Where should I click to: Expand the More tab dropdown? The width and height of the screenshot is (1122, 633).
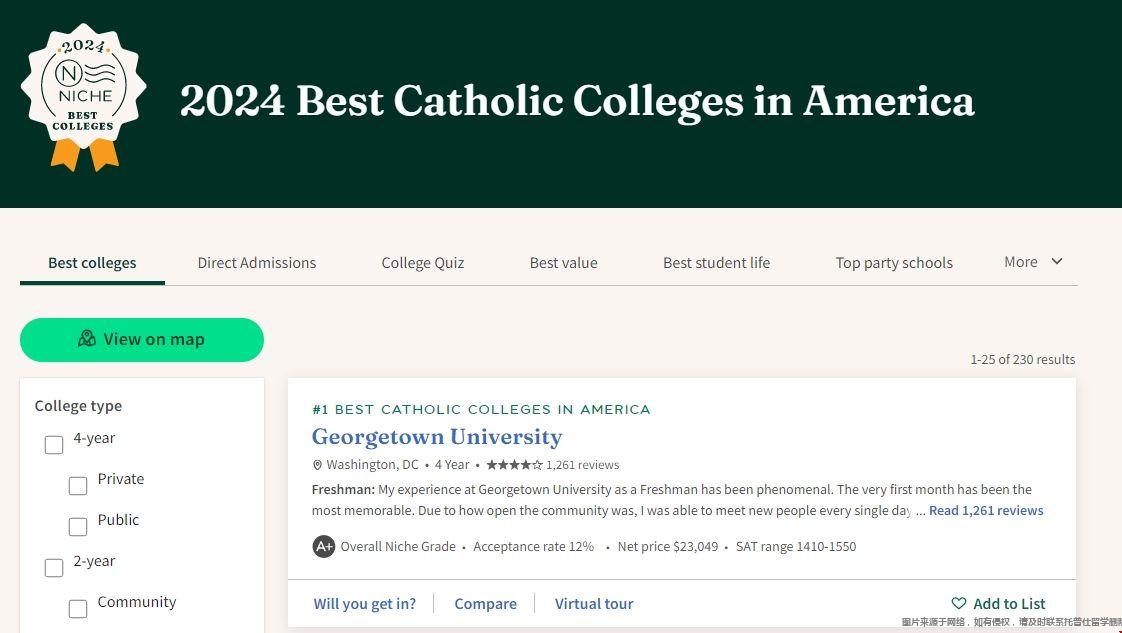click(1033, 262)
